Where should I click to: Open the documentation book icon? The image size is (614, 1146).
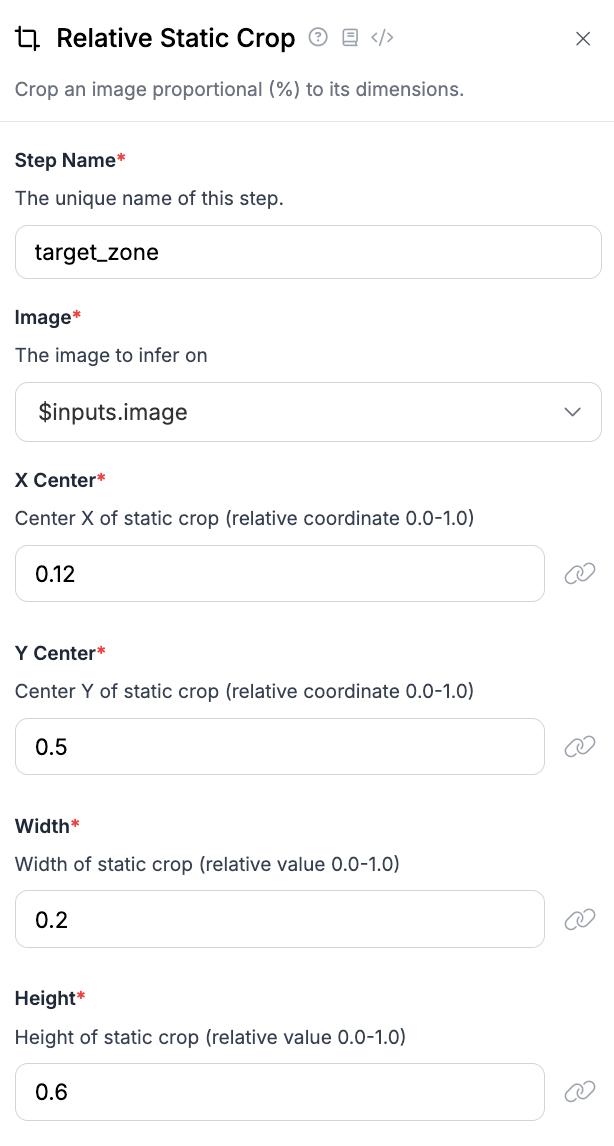pos(349,38)
